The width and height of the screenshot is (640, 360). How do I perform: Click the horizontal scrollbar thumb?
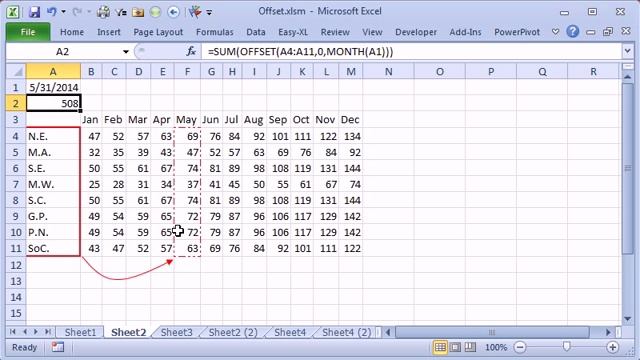[x=492, y=332]
